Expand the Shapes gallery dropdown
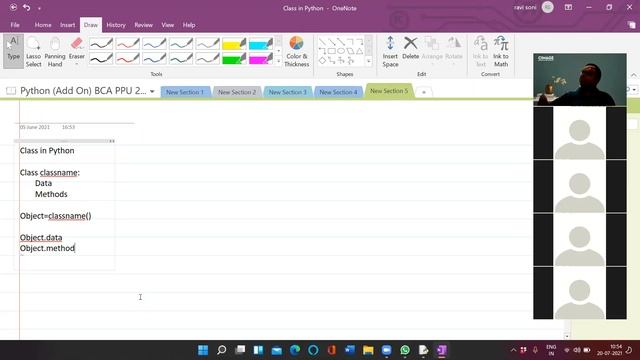 tap(369, 61)
